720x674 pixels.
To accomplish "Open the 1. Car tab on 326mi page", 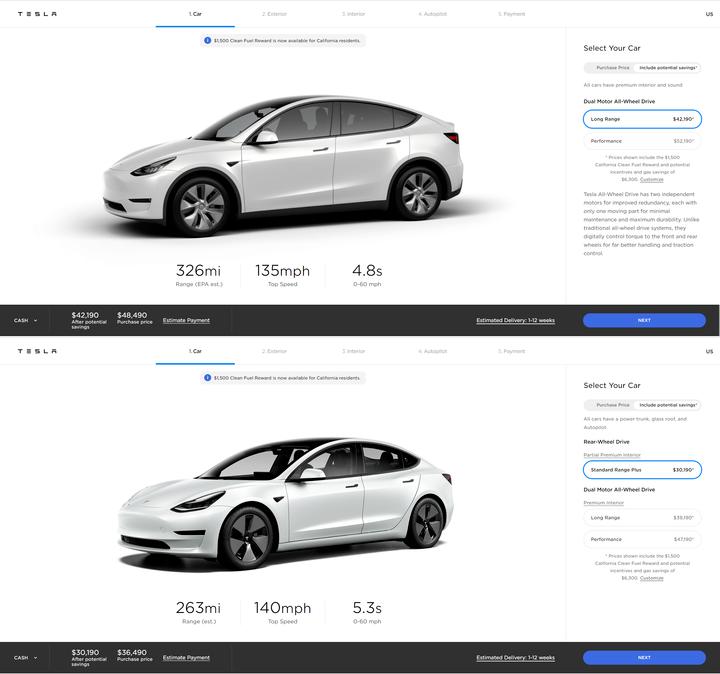I will [195, 14].
